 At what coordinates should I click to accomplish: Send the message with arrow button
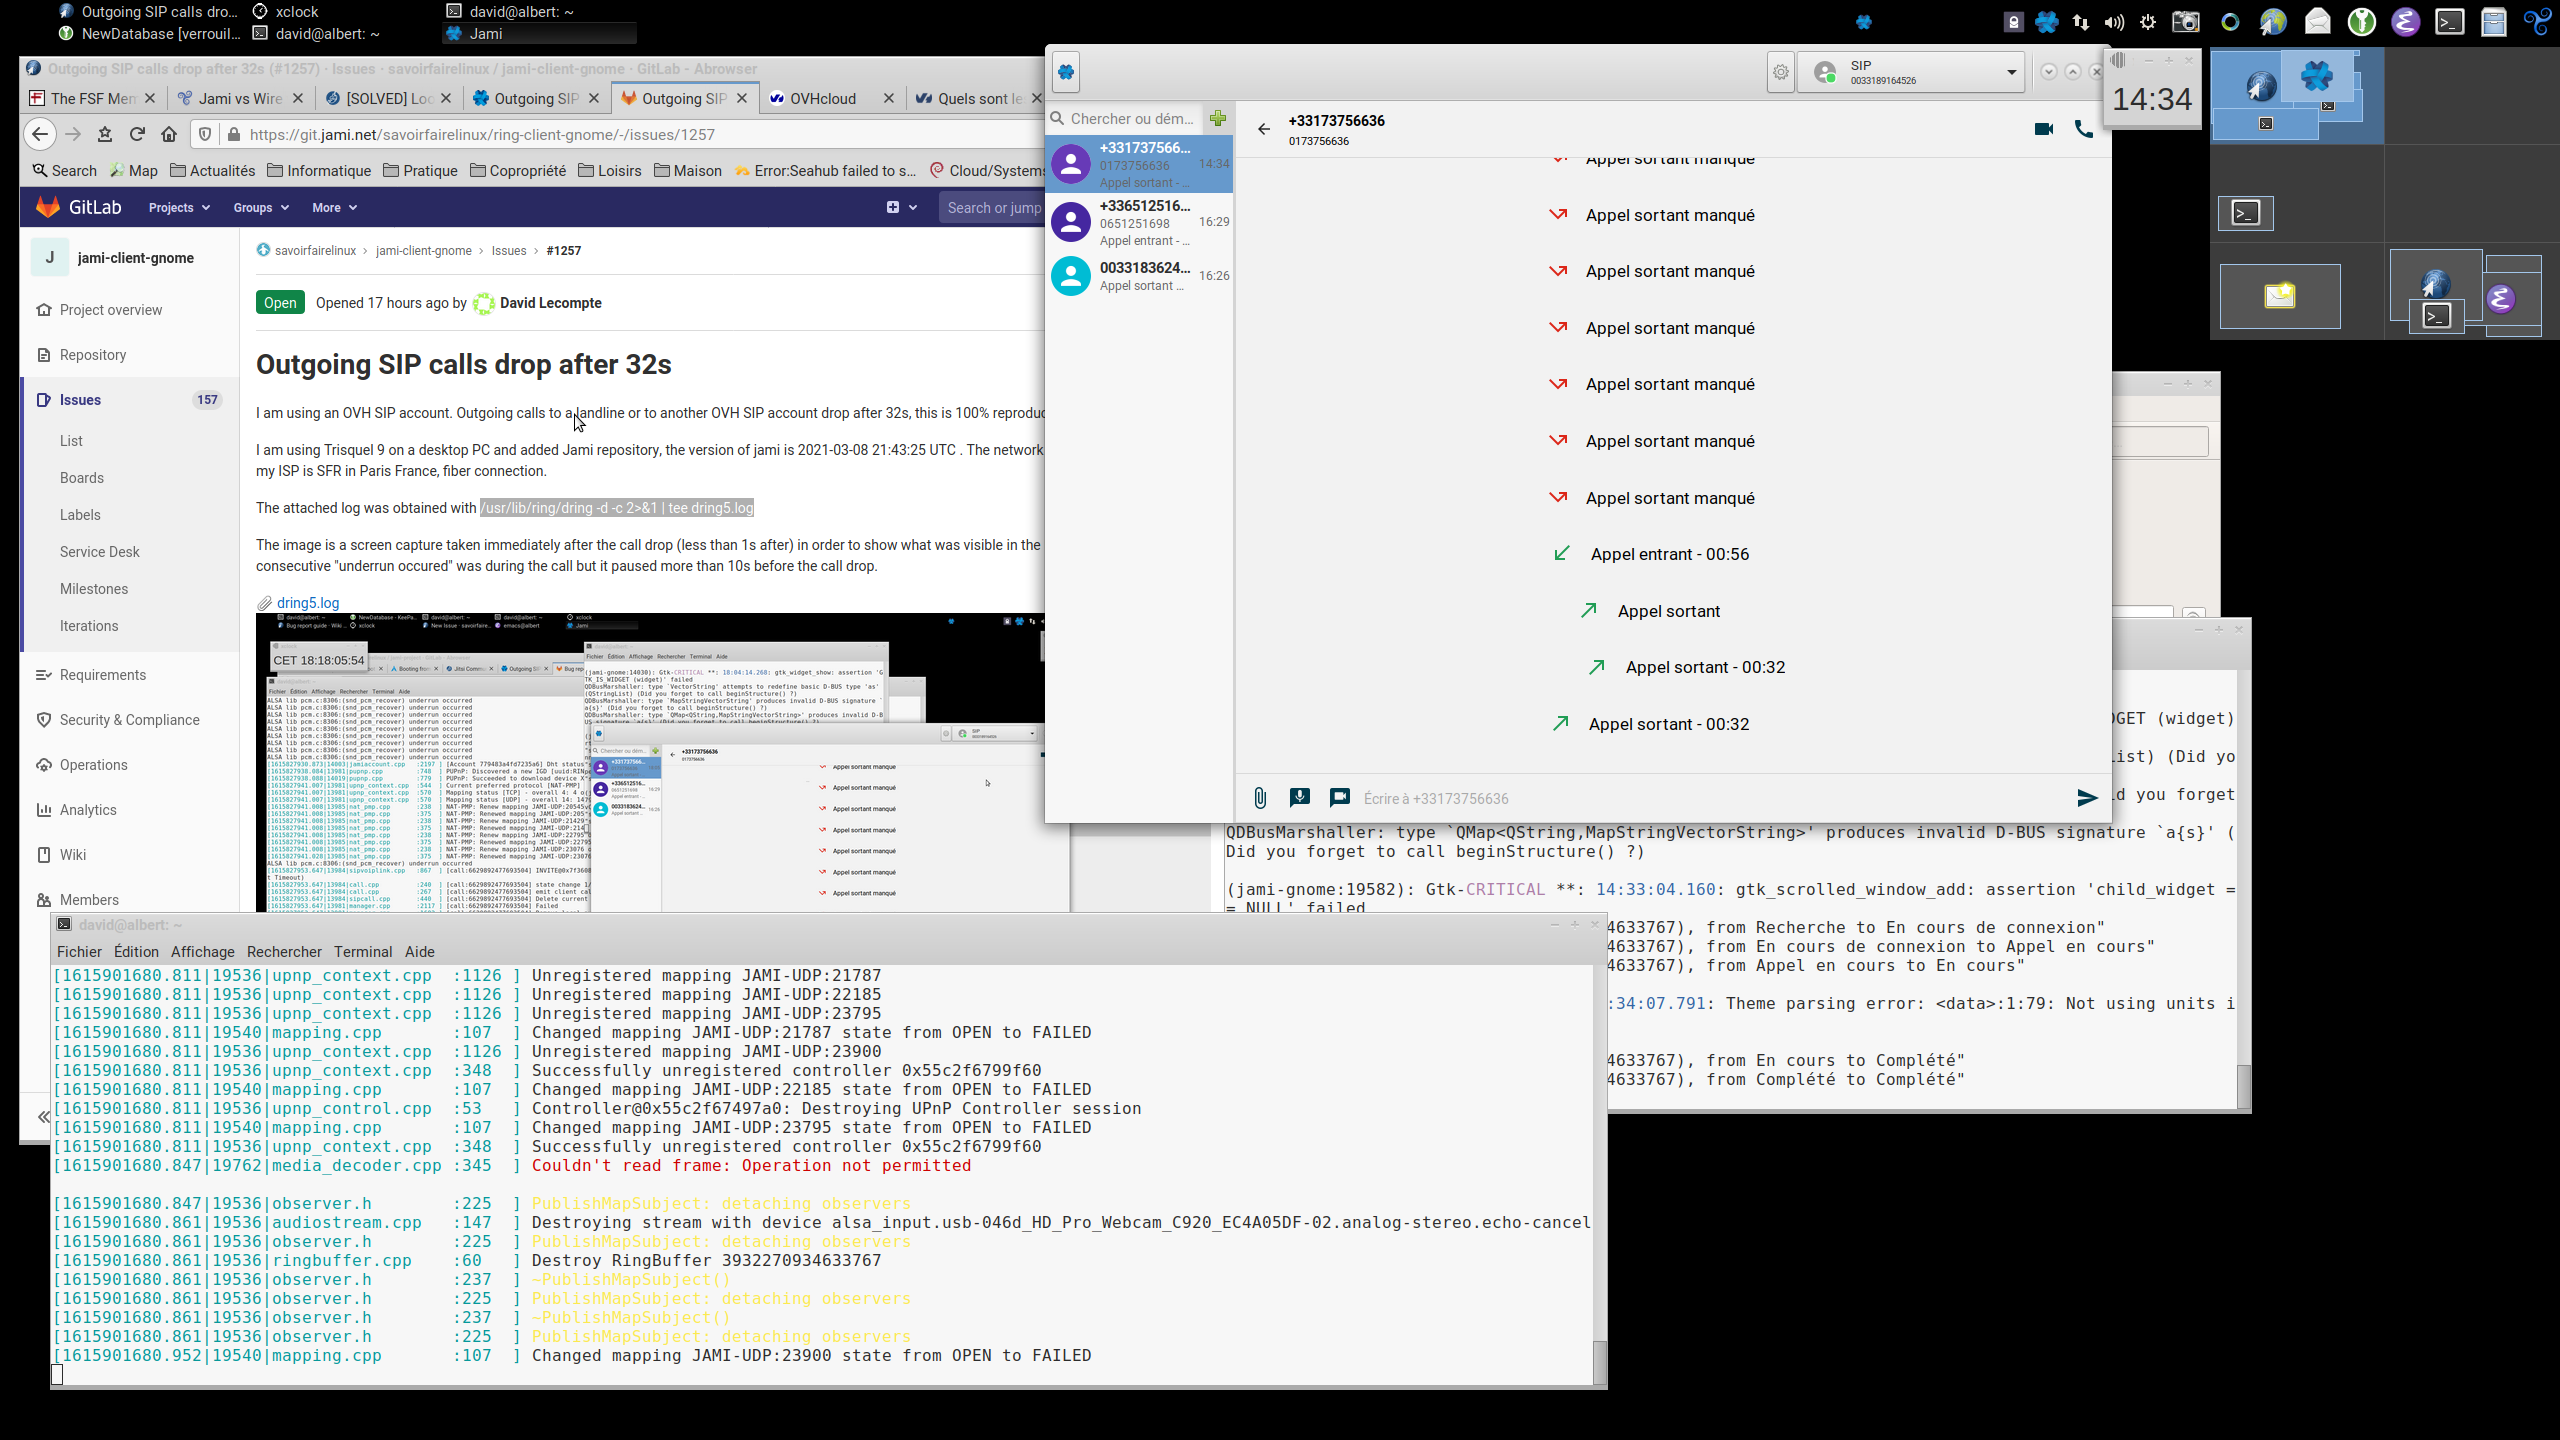click(2087, 798)
